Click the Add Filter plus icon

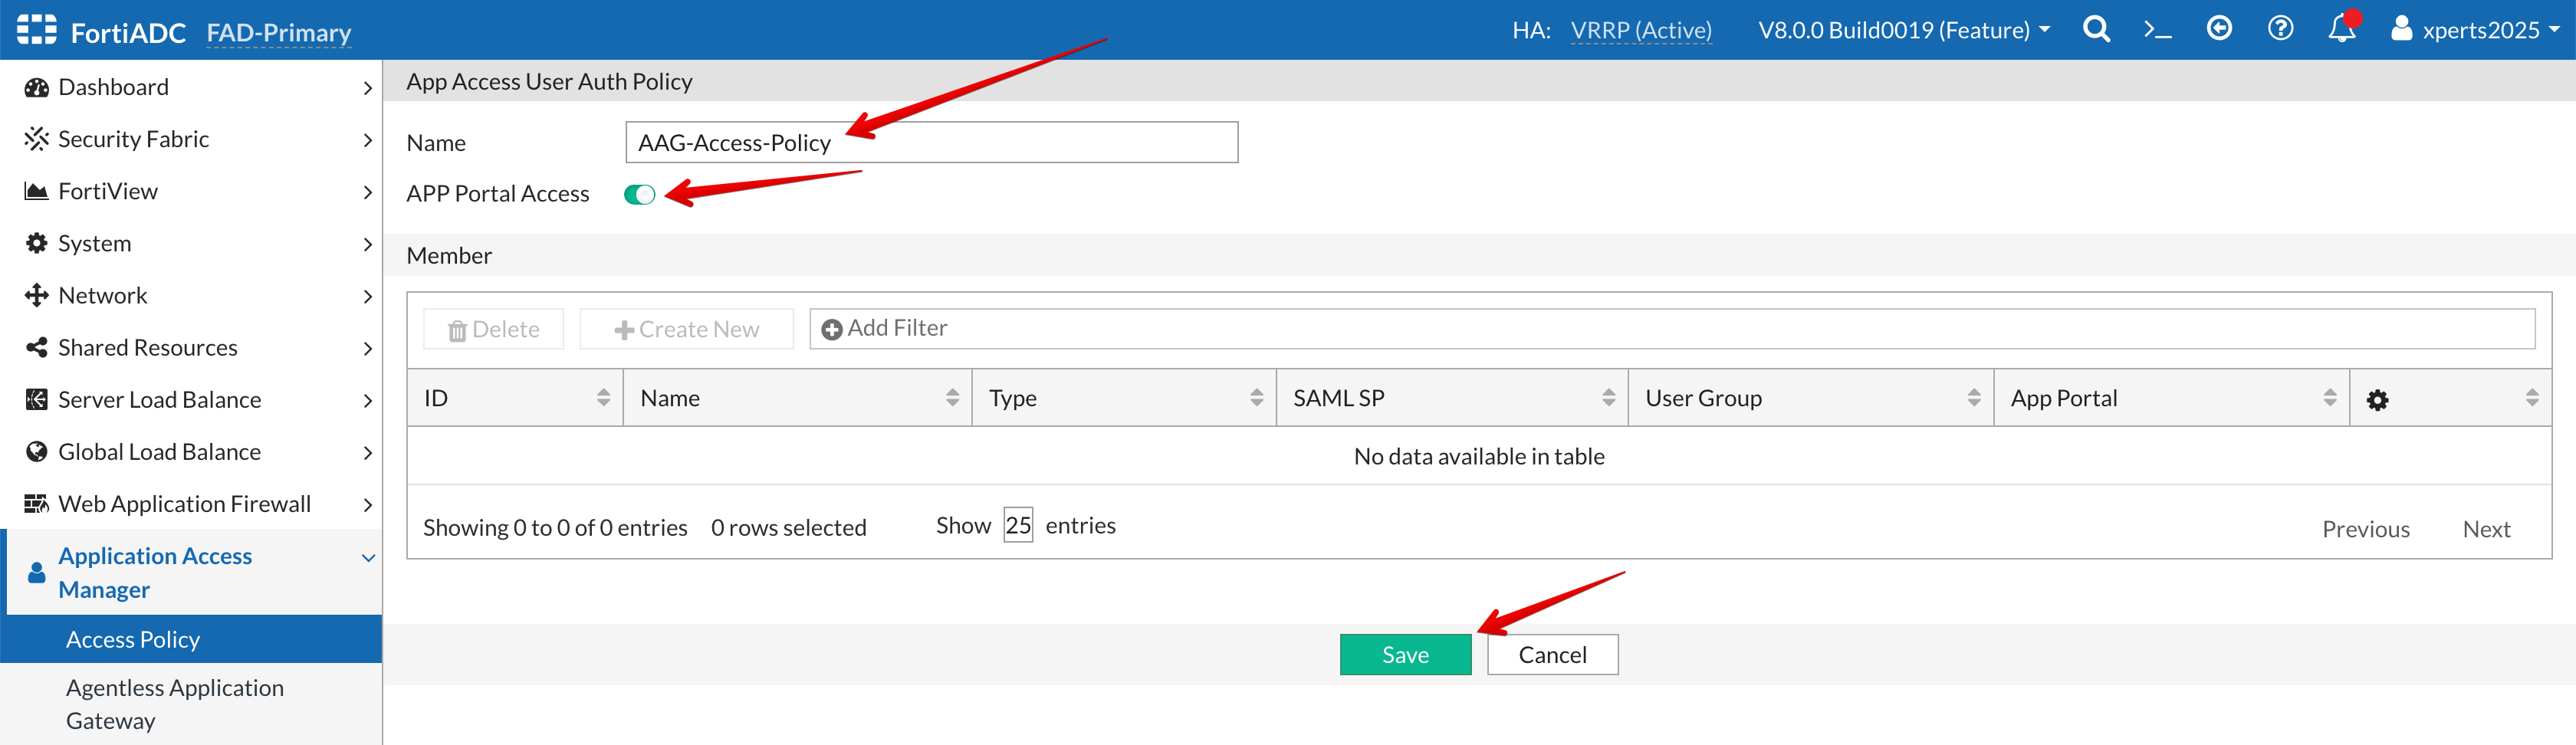(x=831, y=329)
